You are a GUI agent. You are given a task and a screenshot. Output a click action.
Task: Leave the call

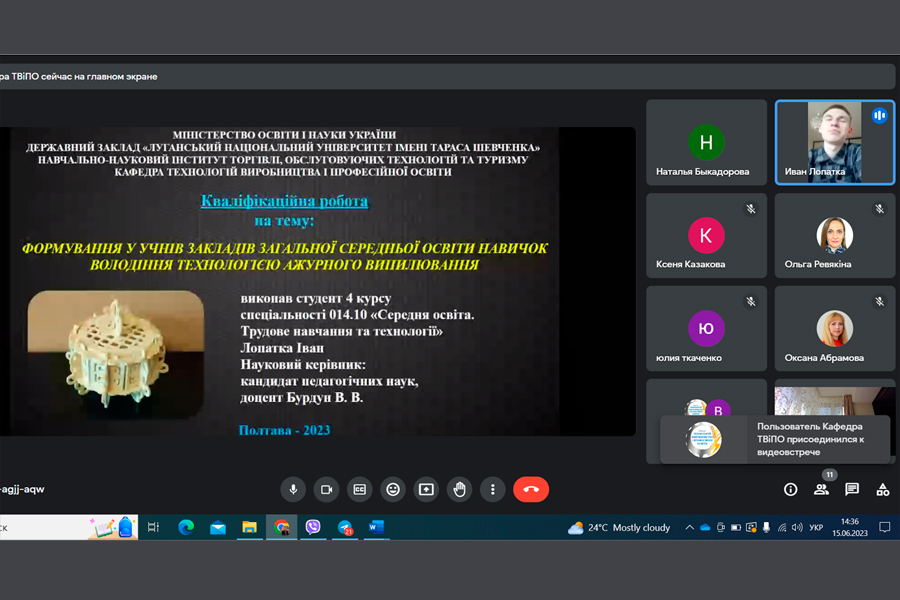tap(531, 489)
